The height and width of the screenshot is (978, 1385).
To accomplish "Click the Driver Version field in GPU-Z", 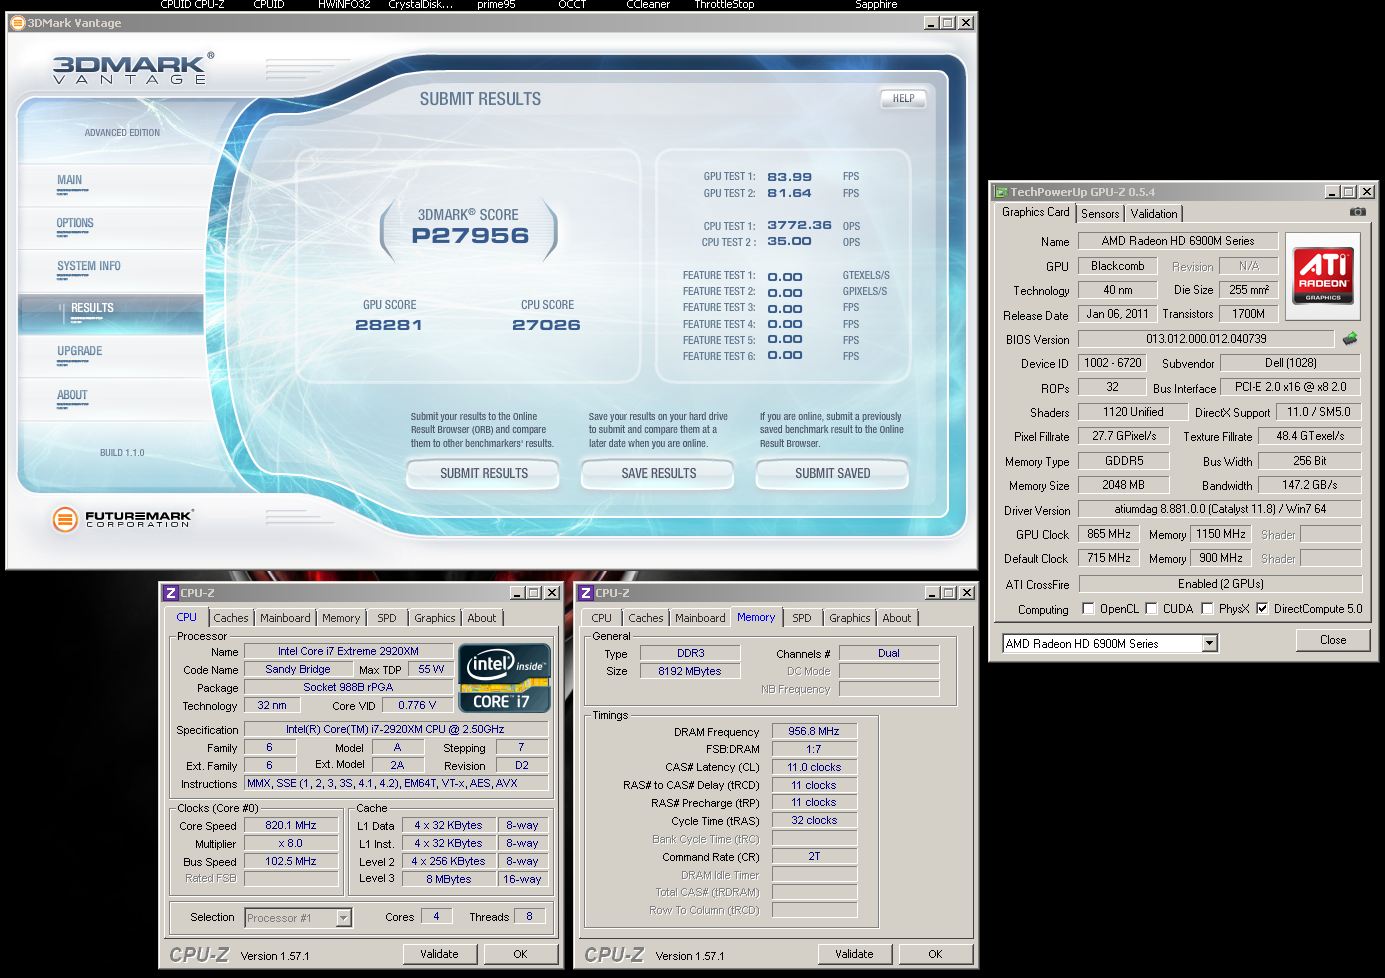I will point(1219,509).
